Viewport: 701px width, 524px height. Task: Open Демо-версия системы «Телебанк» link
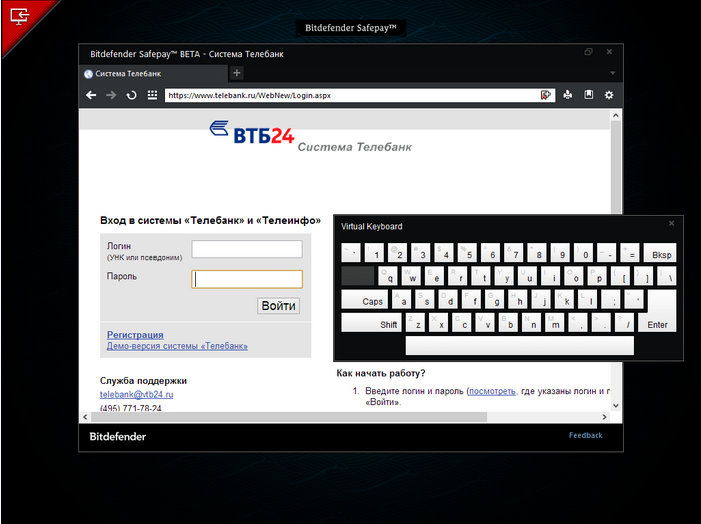(177, 346)
